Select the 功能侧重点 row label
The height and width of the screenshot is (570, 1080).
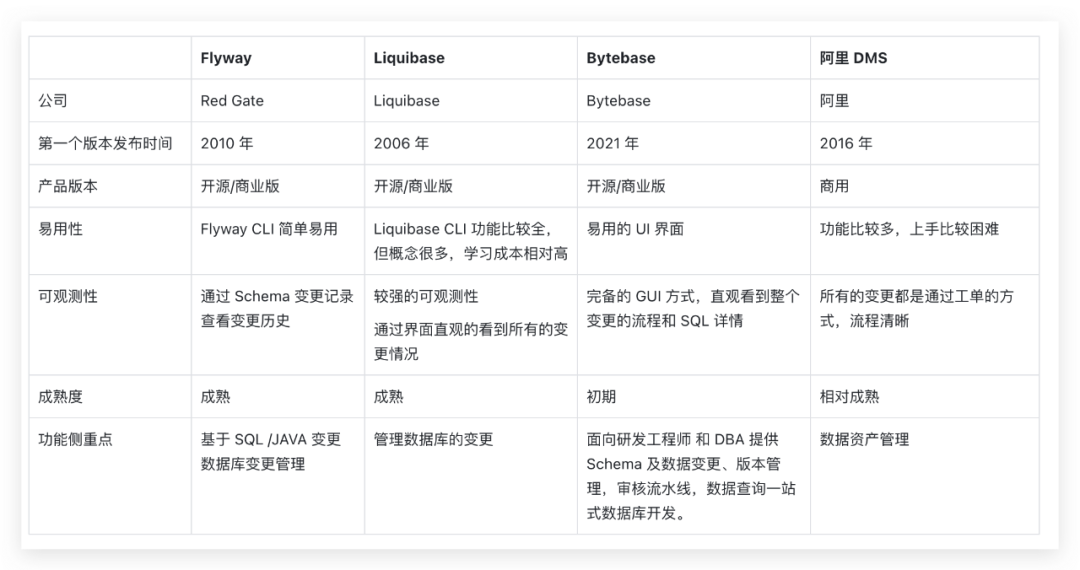click(75, 439)
